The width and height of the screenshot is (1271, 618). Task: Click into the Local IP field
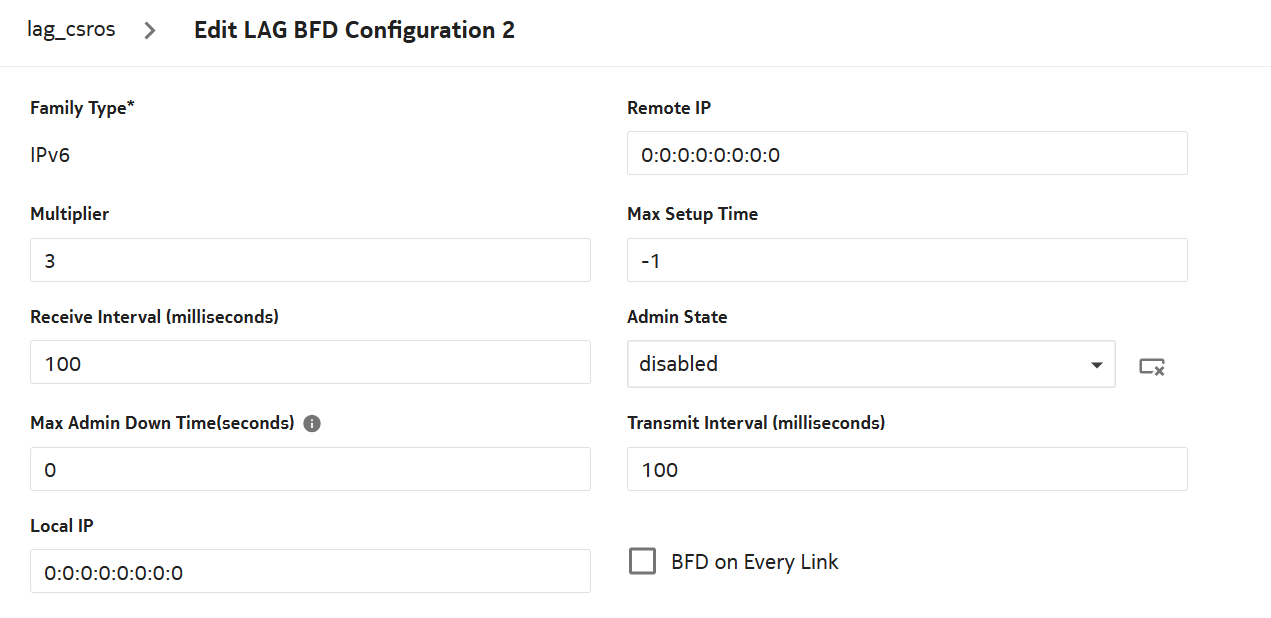[310, 571]
